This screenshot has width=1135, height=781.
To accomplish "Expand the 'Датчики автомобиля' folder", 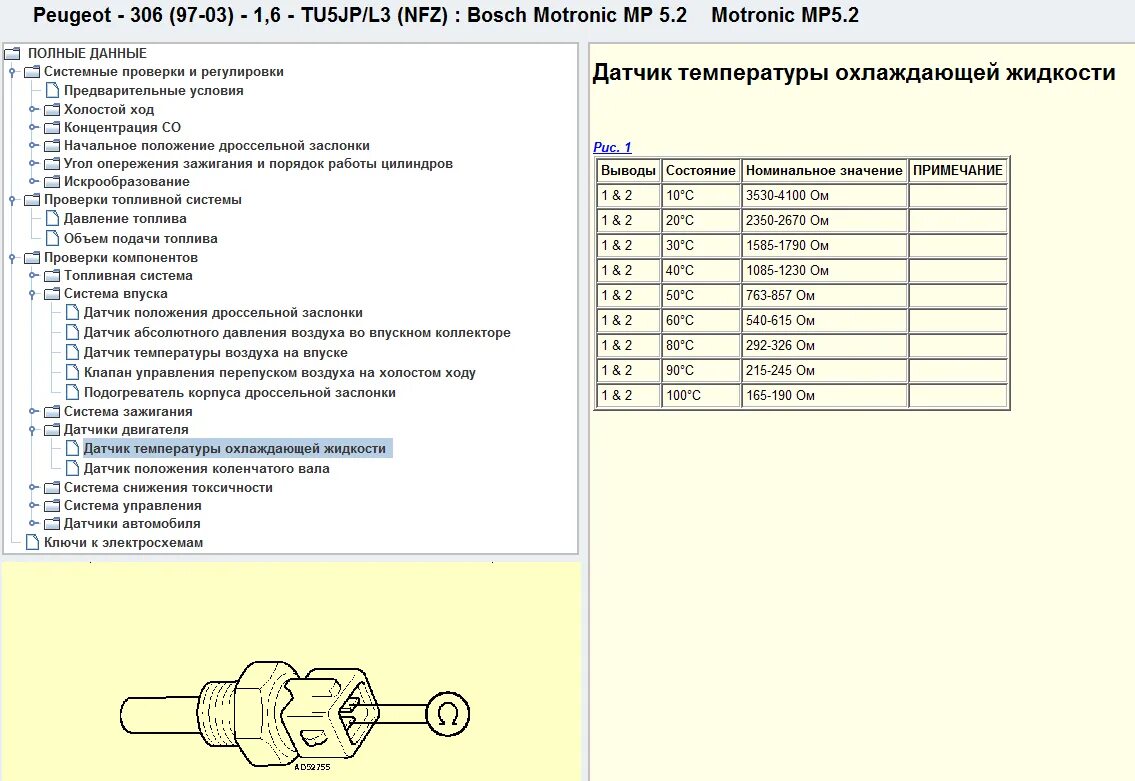I will coord(33,523).
